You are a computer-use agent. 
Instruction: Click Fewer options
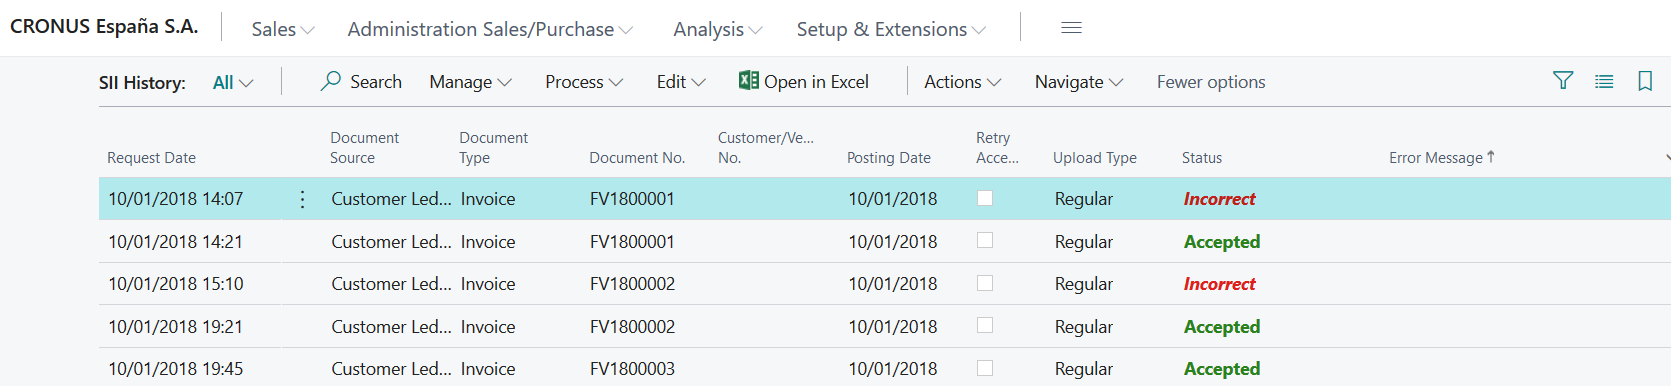pos(1211,82)
